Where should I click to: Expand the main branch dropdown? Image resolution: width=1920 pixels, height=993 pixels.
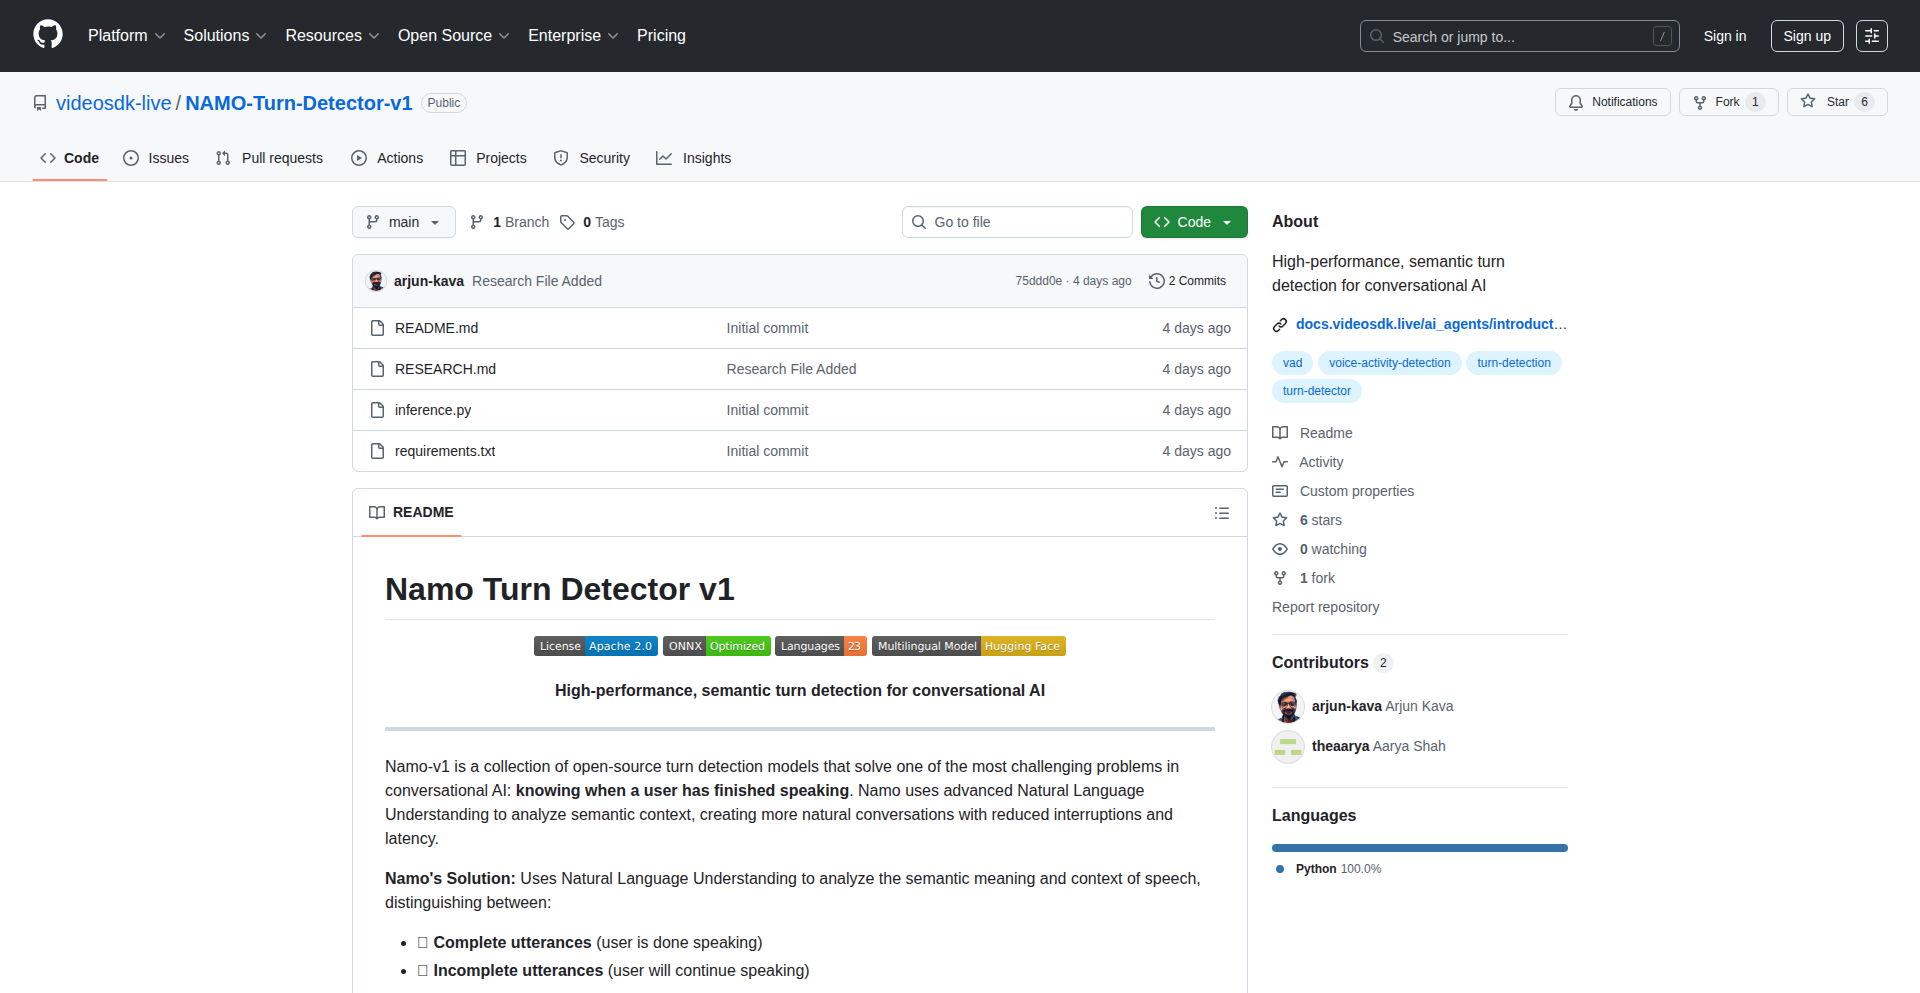pyautogui.click(x=403, y=222)
